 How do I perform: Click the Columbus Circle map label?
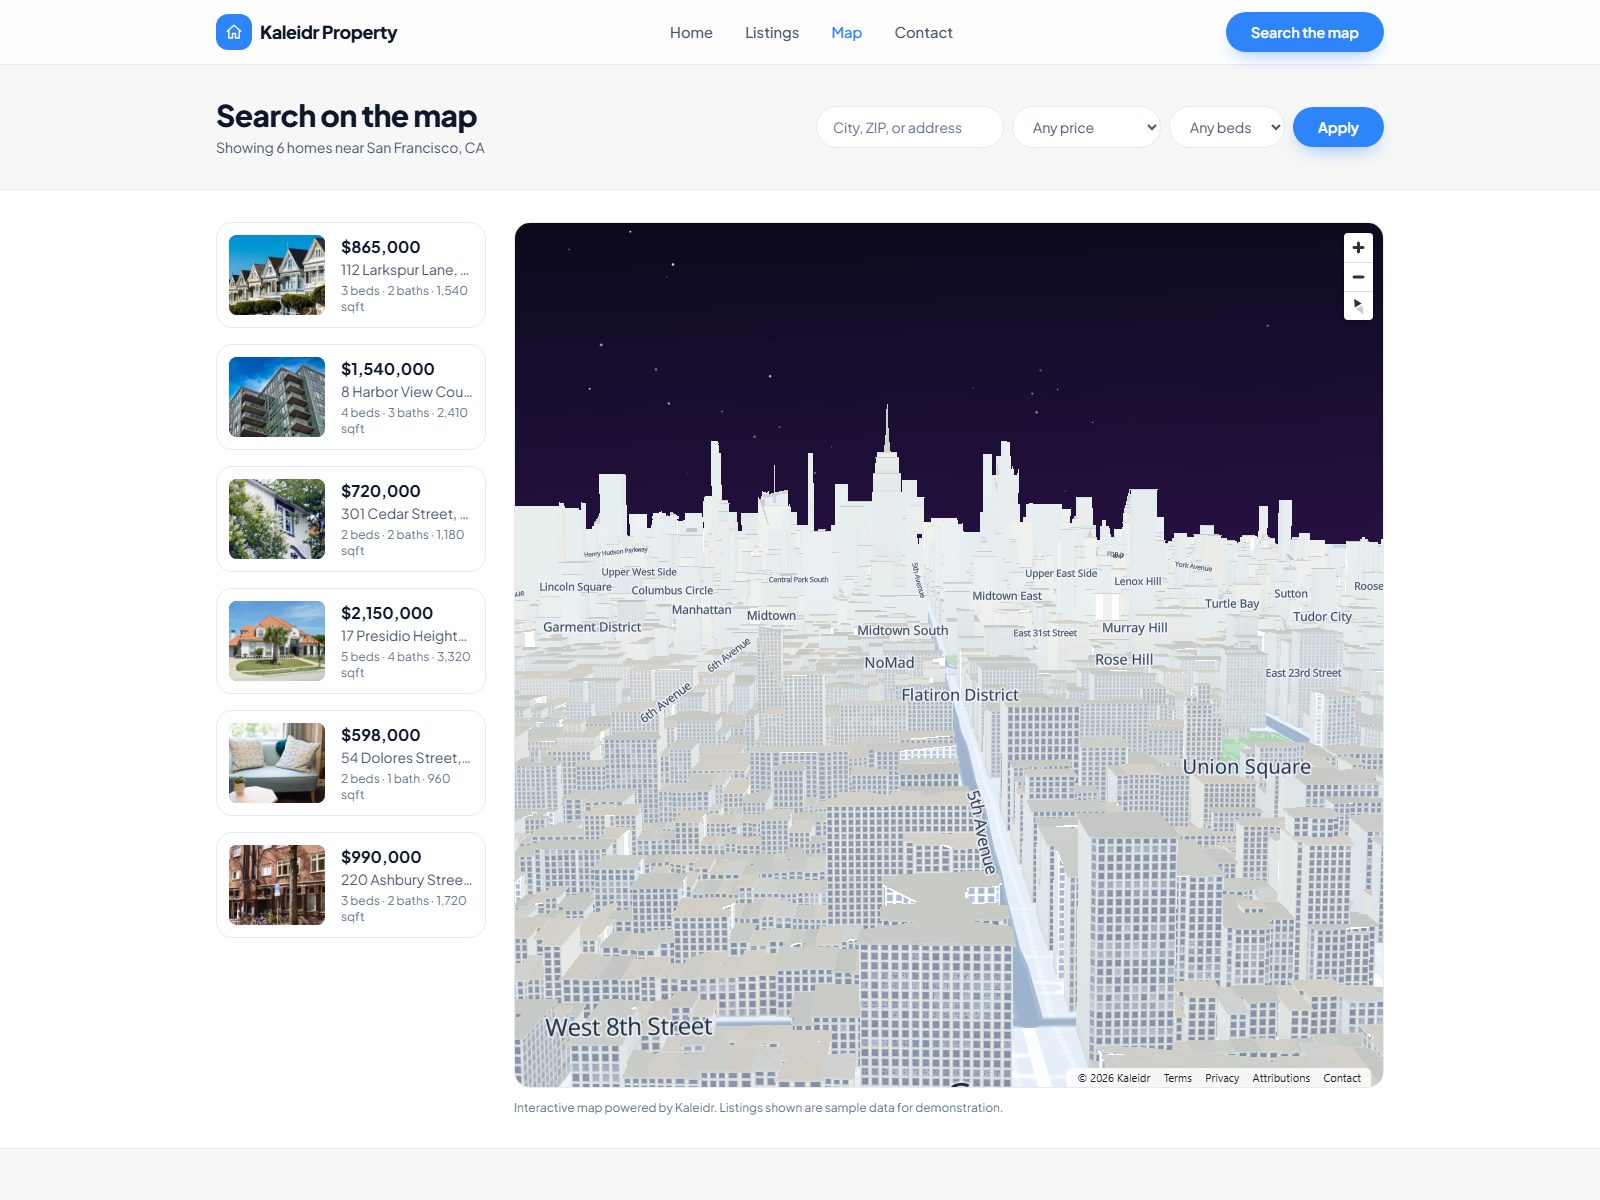(672, 591)
